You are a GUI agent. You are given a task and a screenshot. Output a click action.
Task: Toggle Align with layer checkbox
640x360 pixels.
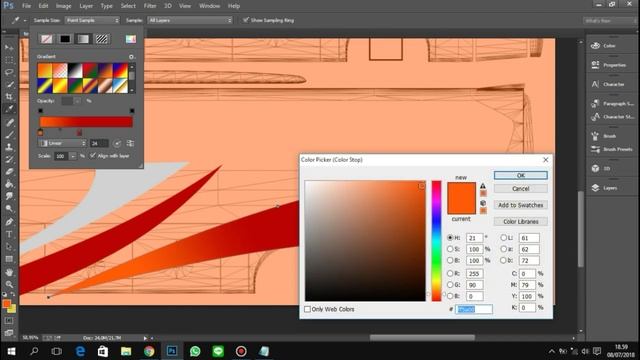click(x=93, y=156)
